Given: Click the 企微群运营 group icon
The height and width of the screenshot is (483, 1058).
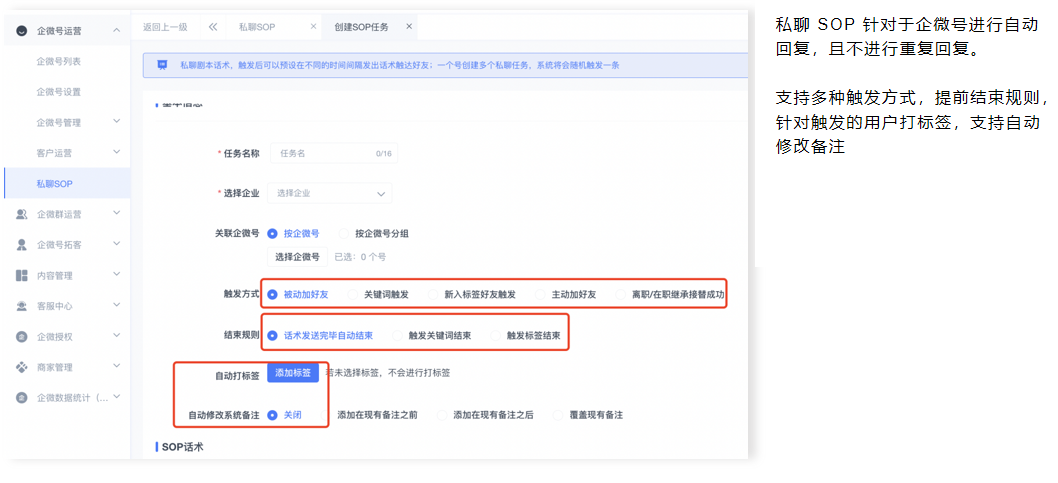Looking at the screenshot, I should 22,214.
